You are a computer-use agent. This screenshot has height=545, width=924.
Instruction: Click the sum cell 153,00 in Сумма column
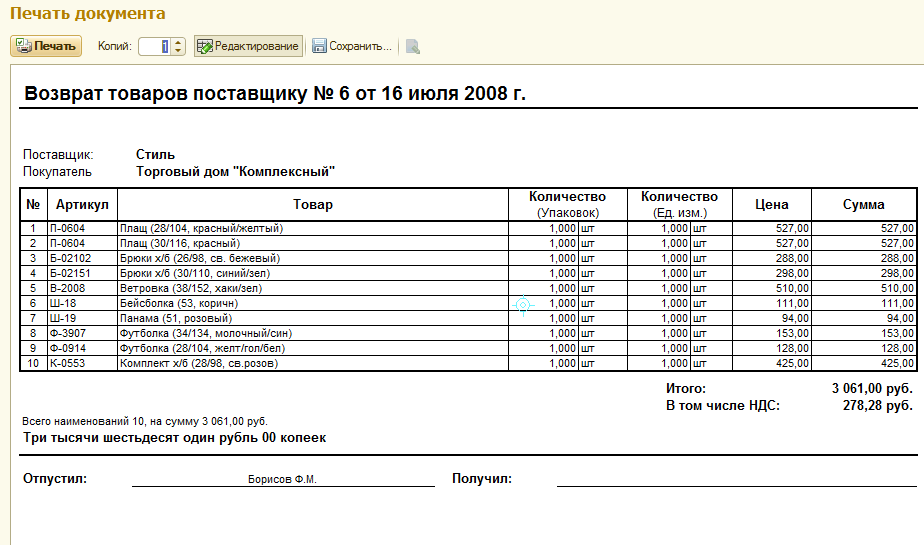pyautogui.click(x=863, y=333)
